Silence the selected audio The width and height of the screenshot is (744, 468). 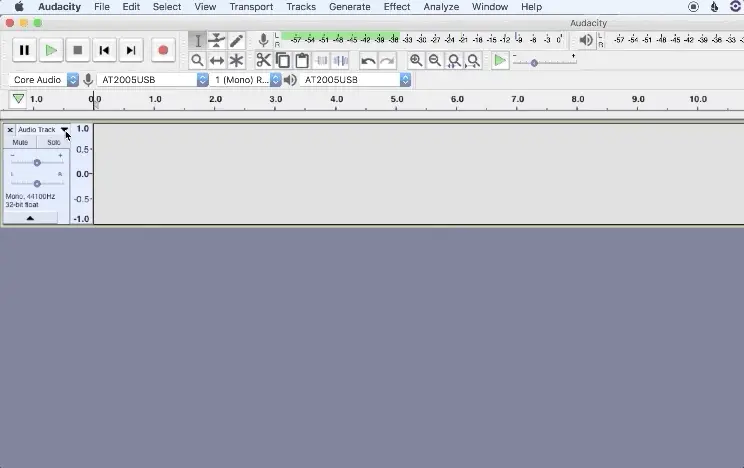pyautogui.click(x=341, y=61)
